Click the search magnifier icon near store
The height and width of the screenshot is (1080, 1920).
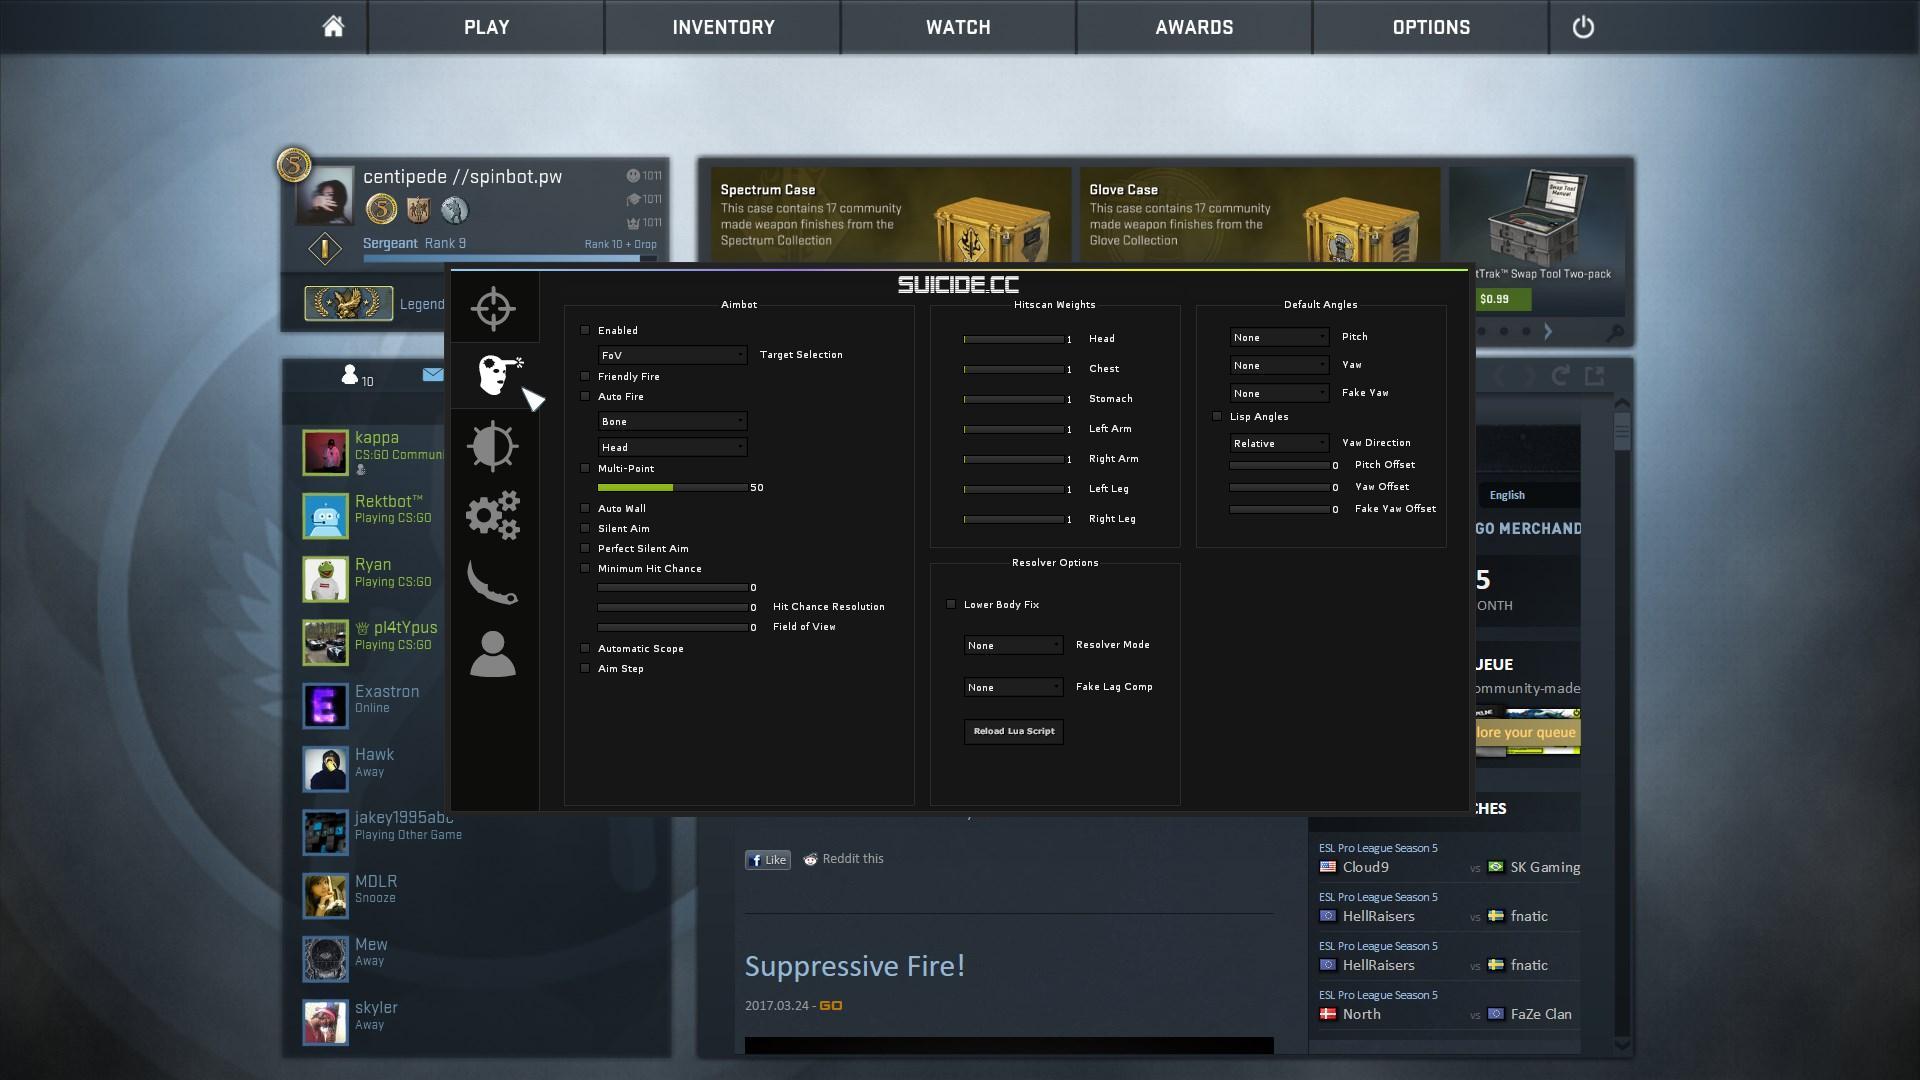(x=1614, y=332)
